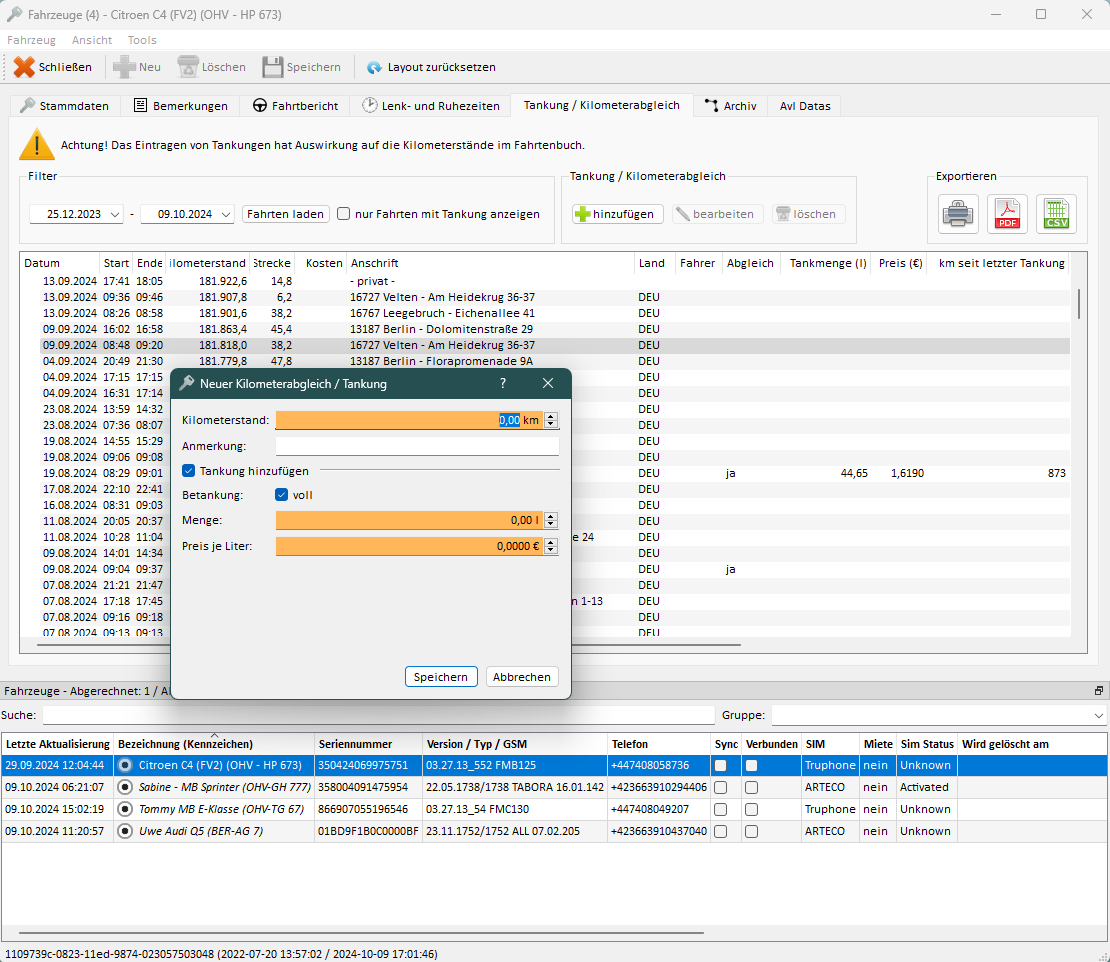
Task: Uncheck Tankung hinzufügen checkbox
Action: [188, 471]
